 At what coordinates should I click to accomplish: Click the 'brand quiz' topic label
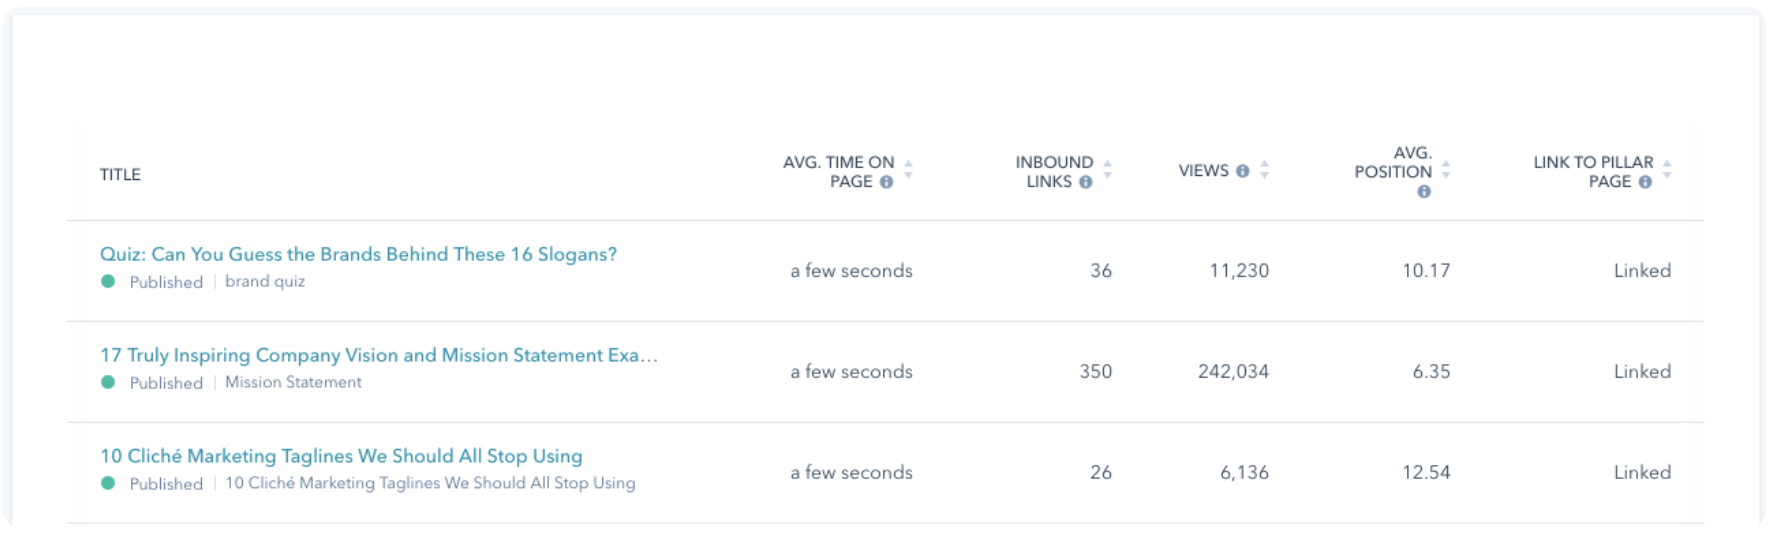point(265,282)
